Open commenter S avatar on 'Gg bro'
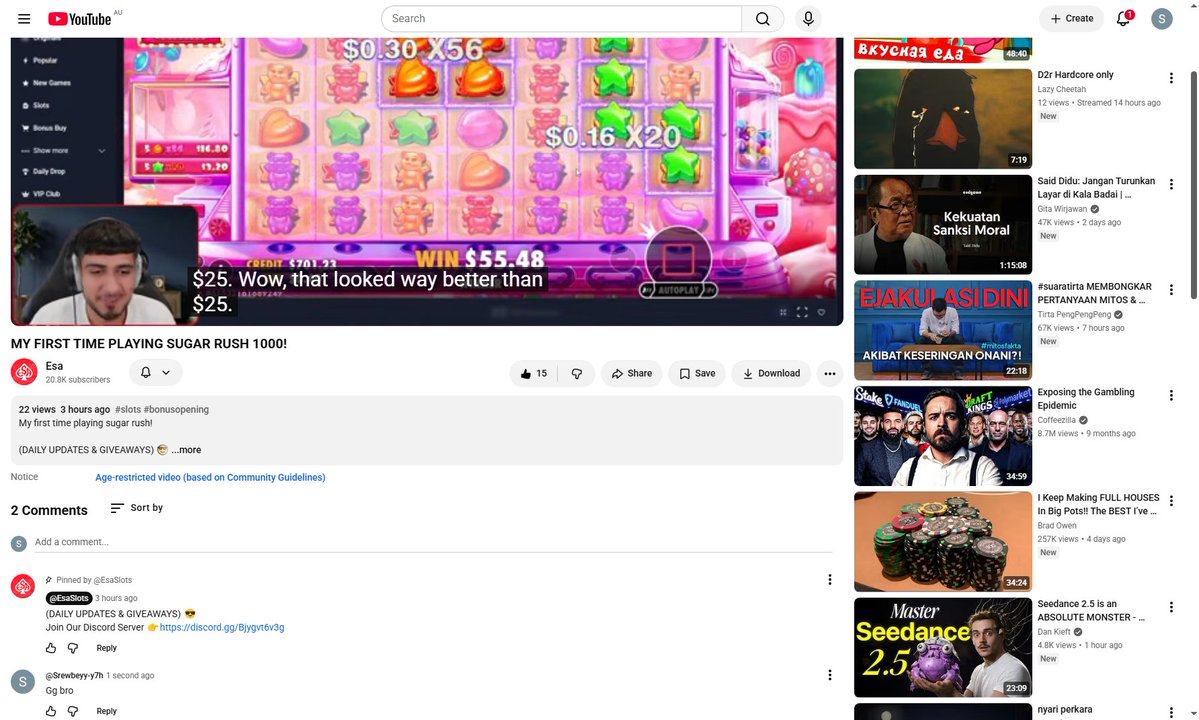 [23, 682]
